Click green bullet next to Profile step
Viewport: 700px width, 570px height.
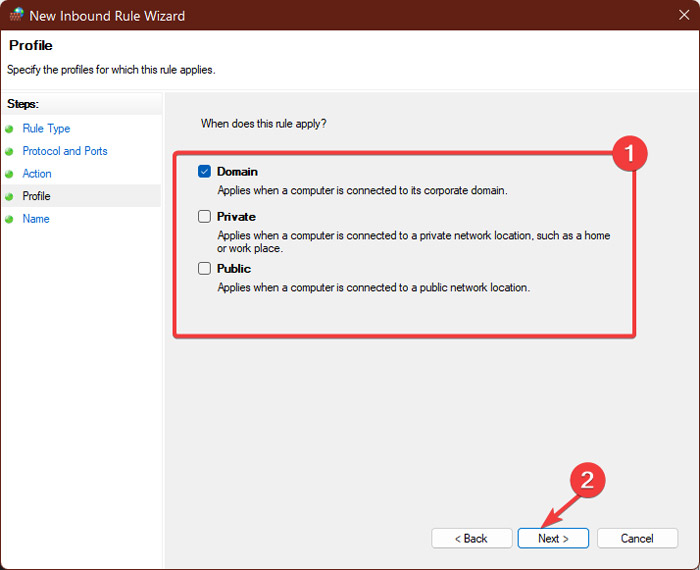click(x=10, y=197)
